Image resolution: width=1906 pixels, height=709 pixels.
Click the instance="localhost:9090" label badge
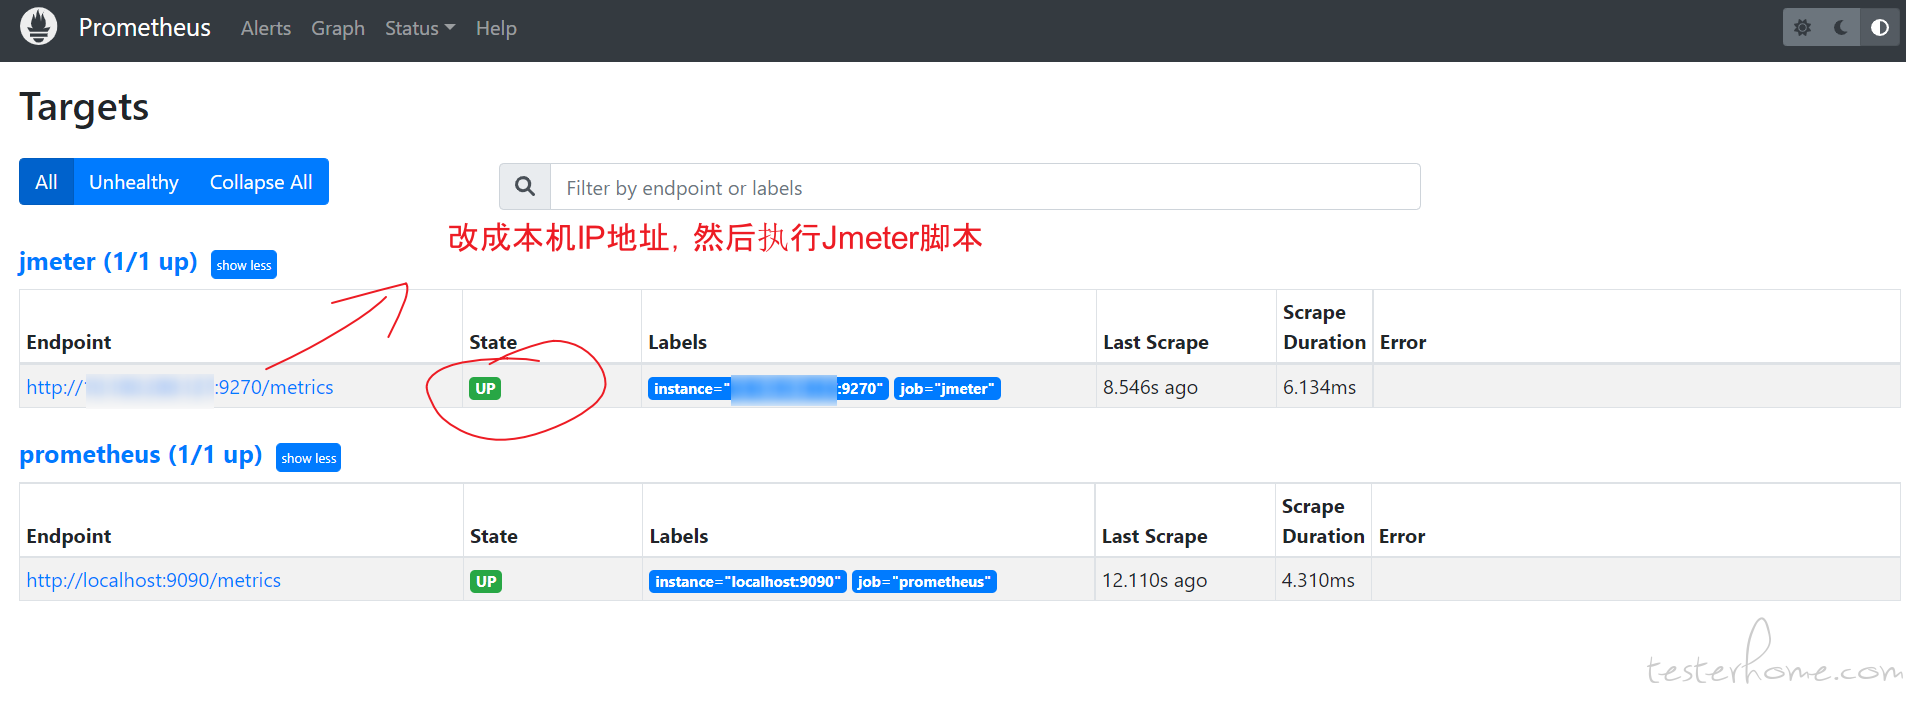pyautogui.click(x=748, y=581)
